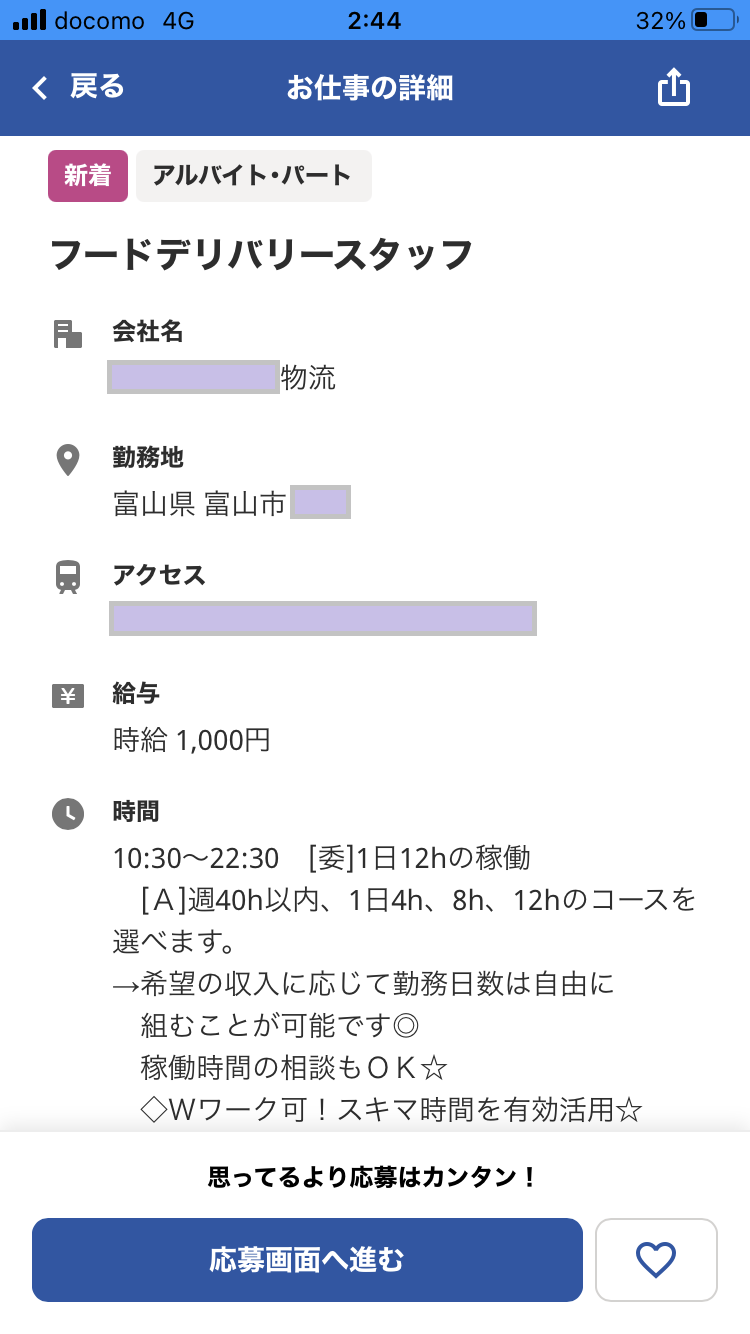
Task: Tap the 新着 badge
Action: [88, 176]
